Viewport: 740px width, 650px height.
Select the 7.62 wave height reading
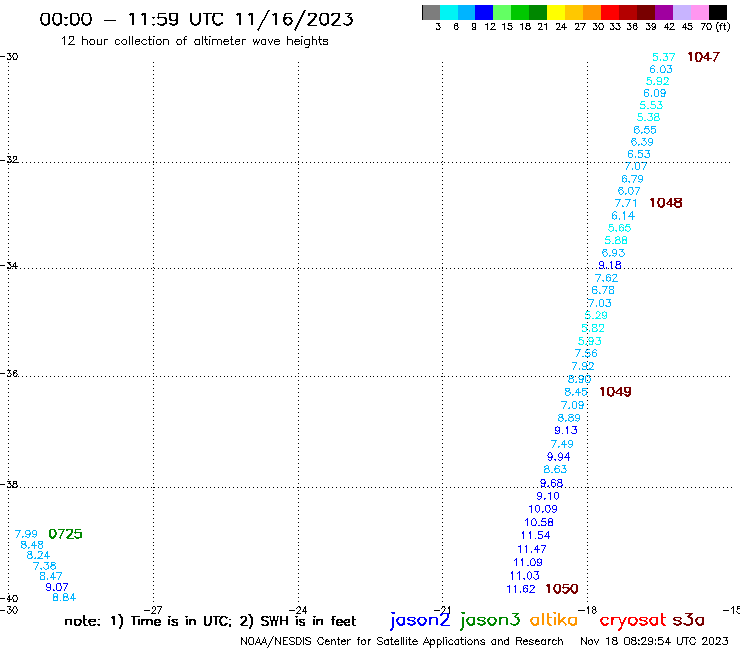tap(606, 278)
